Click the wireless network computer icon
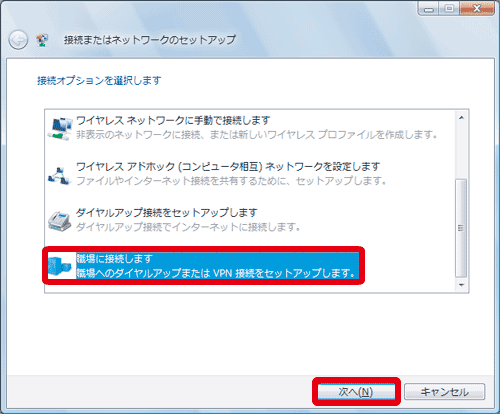This screenshot has width=500, height=415. (x=60, y=128)
